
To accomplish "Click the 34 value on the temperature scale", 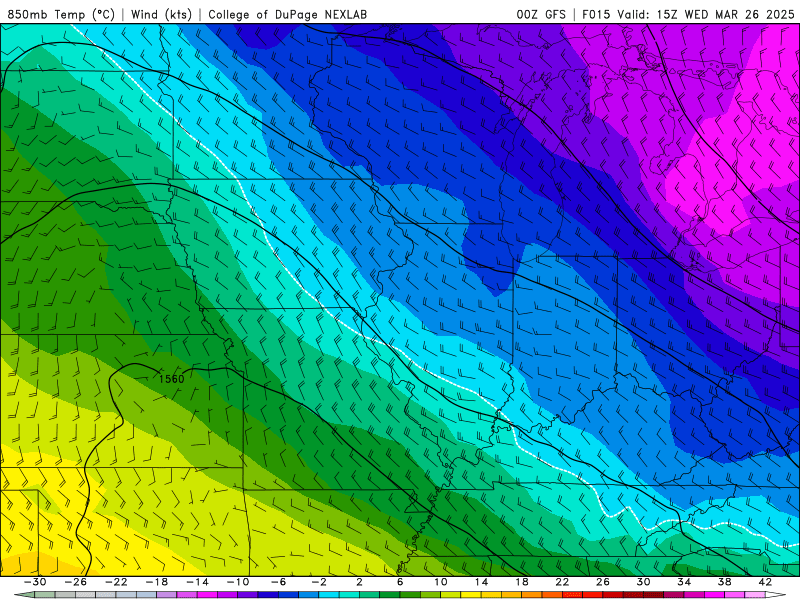I will [684, 582].
